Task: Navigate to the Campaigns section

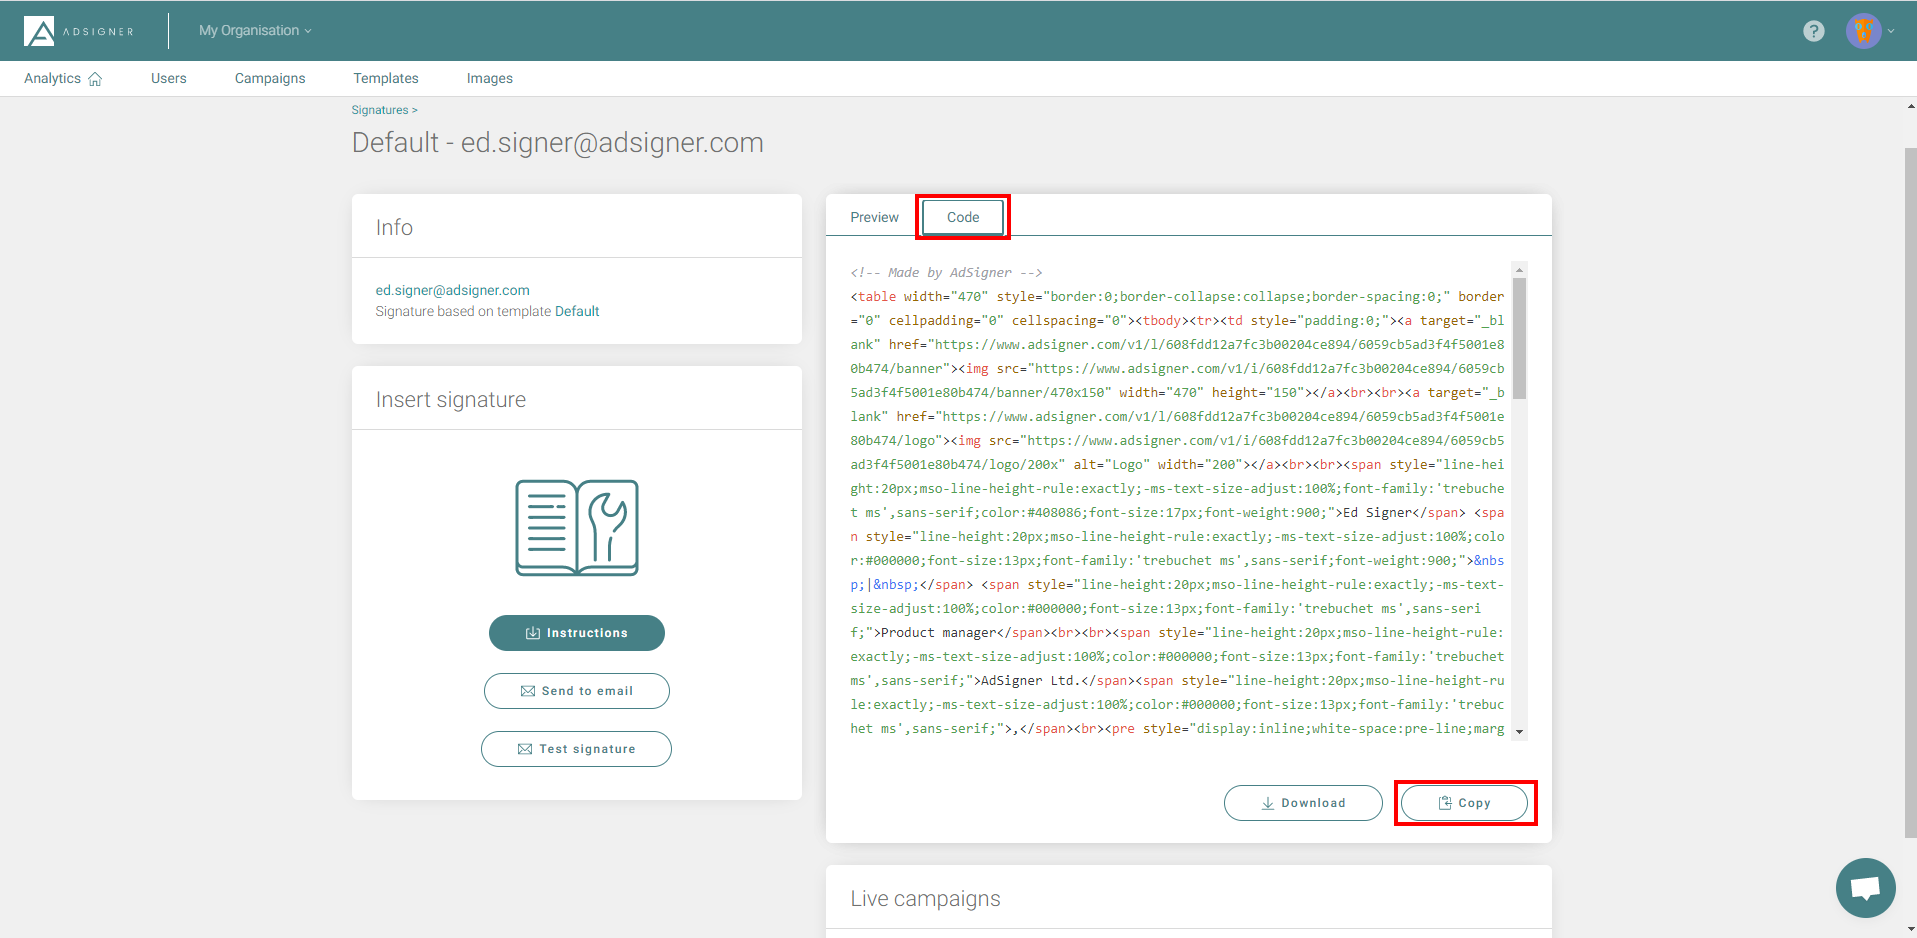Action: tap(269, 78)
